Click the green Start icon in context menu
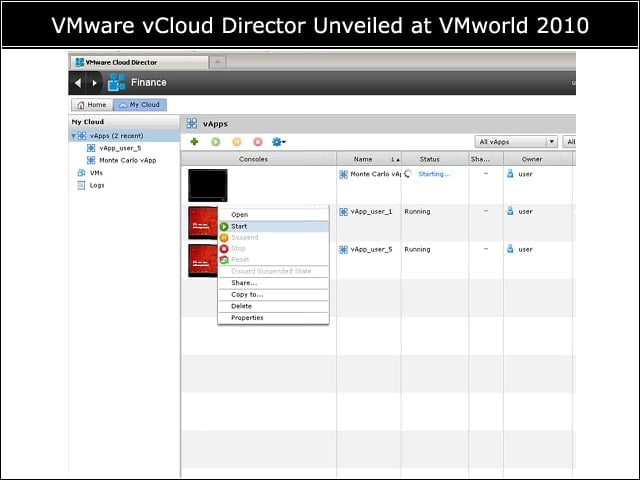The image size is (640, 480). (224, 227)
